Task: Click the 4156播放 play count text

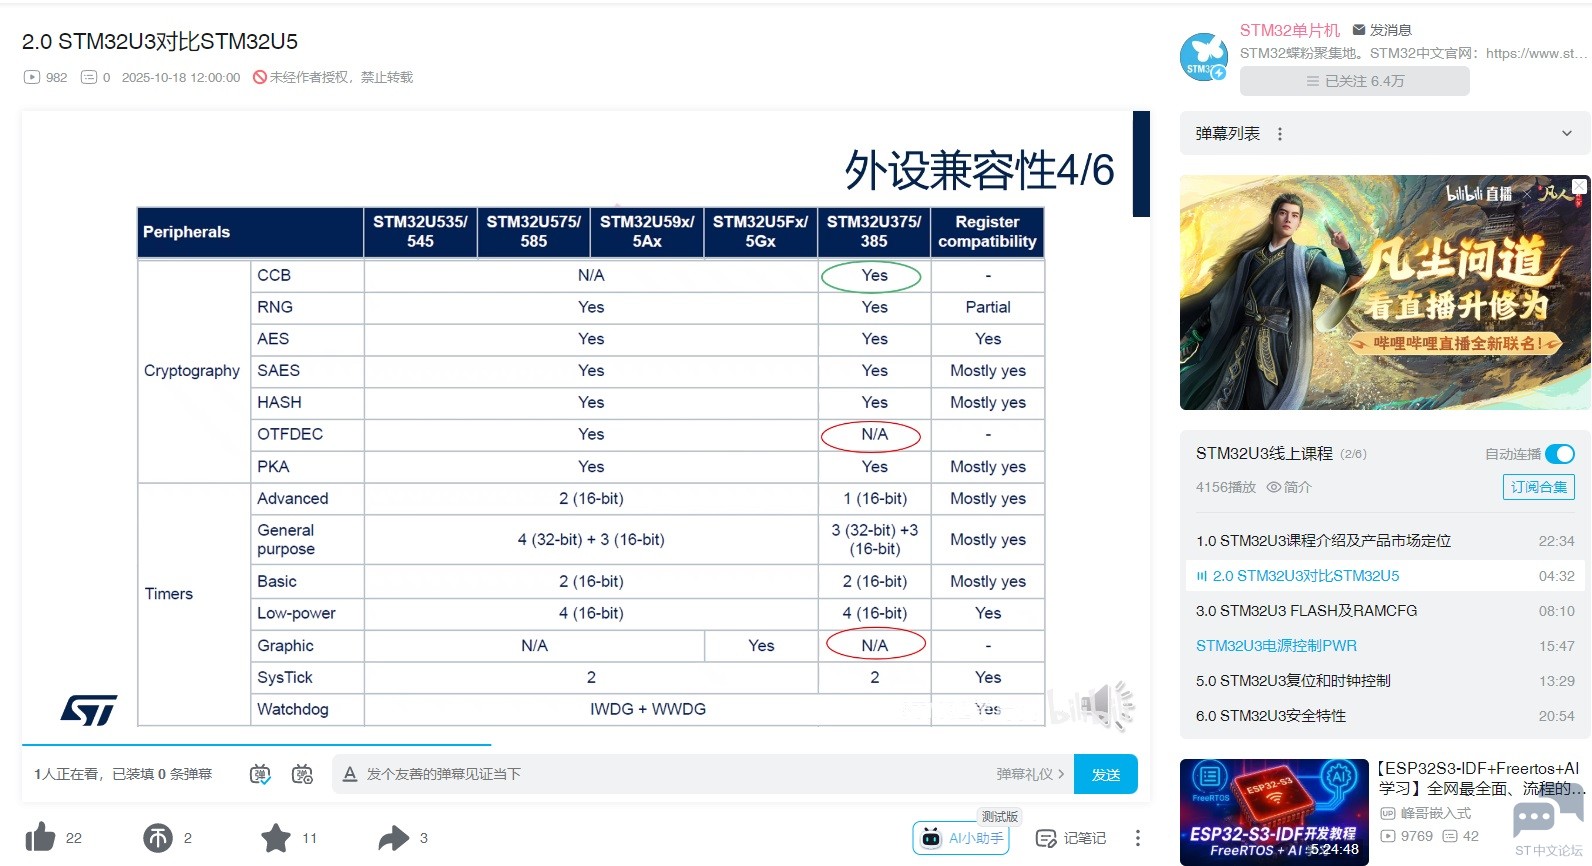Action: (x=1226, y=487)
